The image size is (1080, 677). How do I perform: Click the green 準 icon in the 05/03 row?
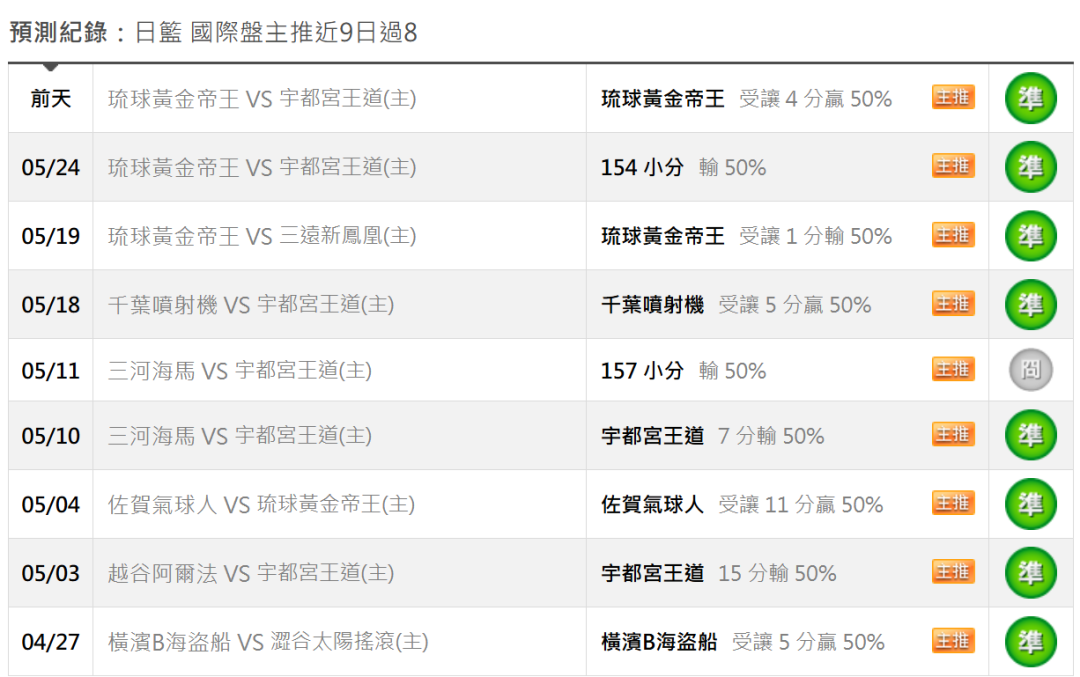point(1030,573)
